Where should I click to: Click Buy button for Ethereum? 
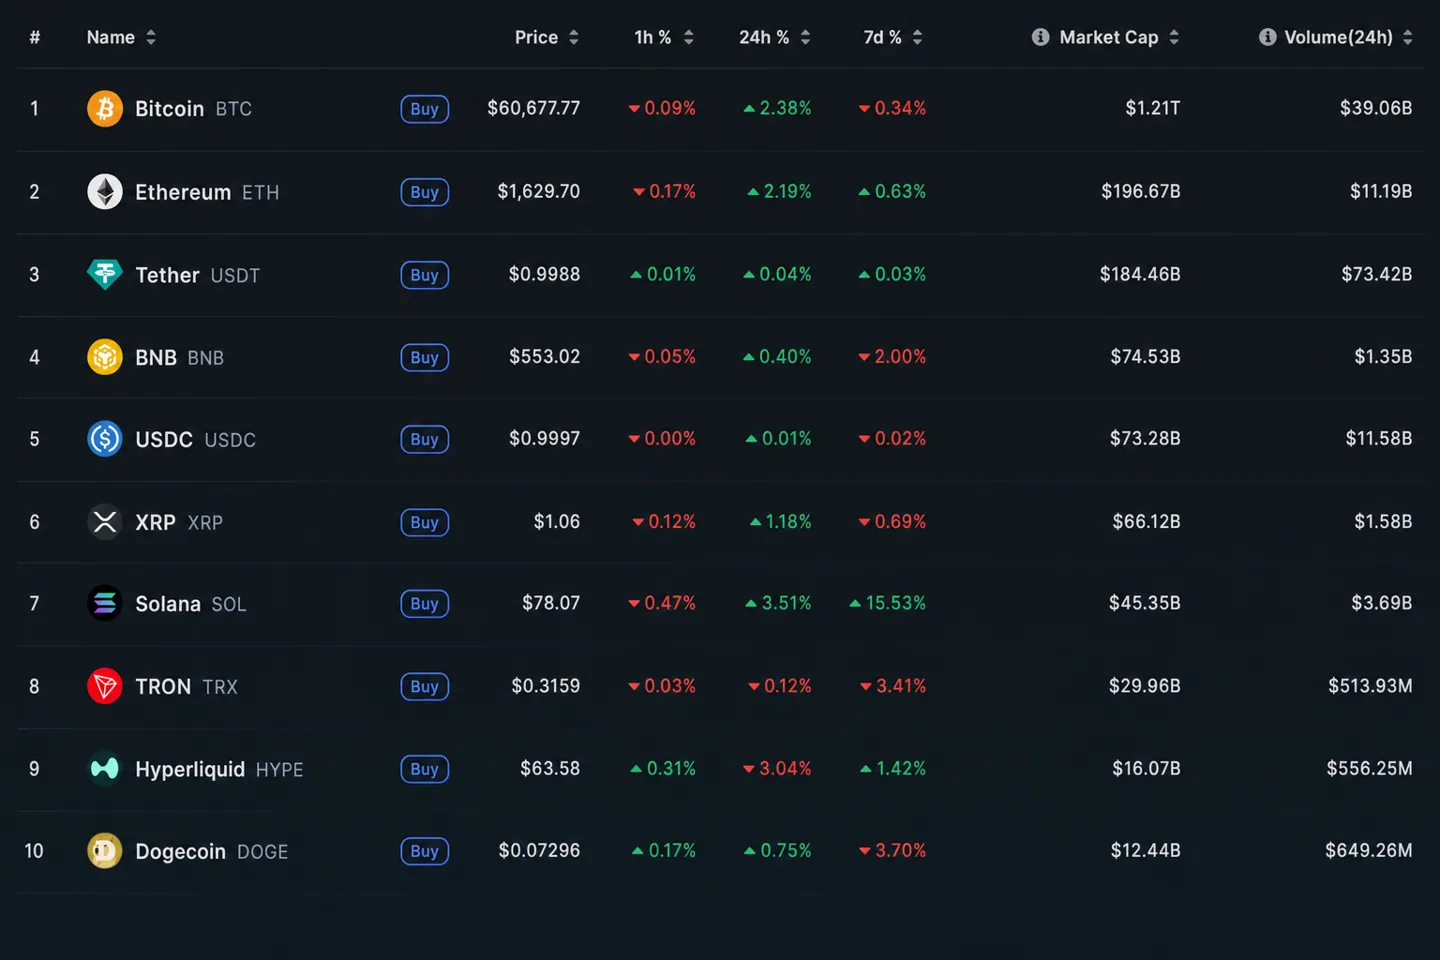[x=425, y=192]
